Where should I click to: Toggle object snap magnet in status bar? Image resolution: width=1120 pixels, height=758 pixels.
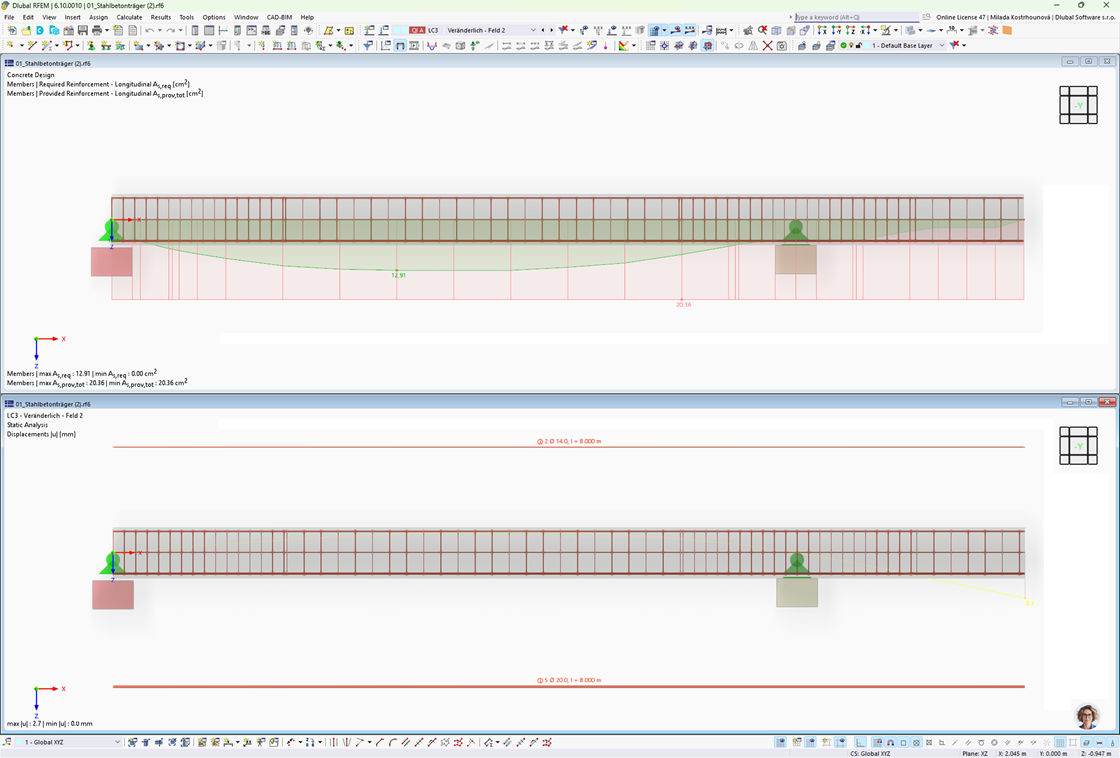[891, 742]
